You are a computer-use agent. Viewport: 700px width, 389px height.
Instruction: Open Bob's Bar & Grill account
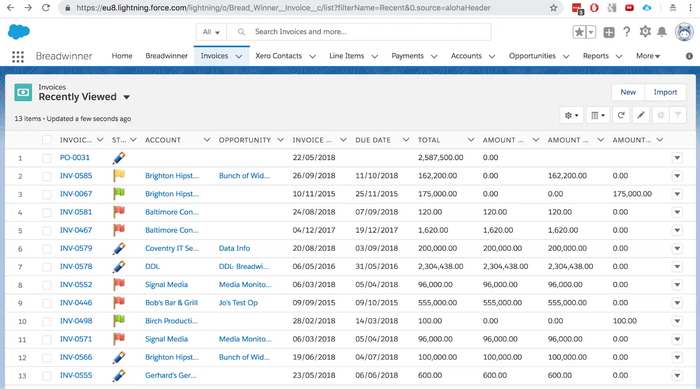coord(171,302)
